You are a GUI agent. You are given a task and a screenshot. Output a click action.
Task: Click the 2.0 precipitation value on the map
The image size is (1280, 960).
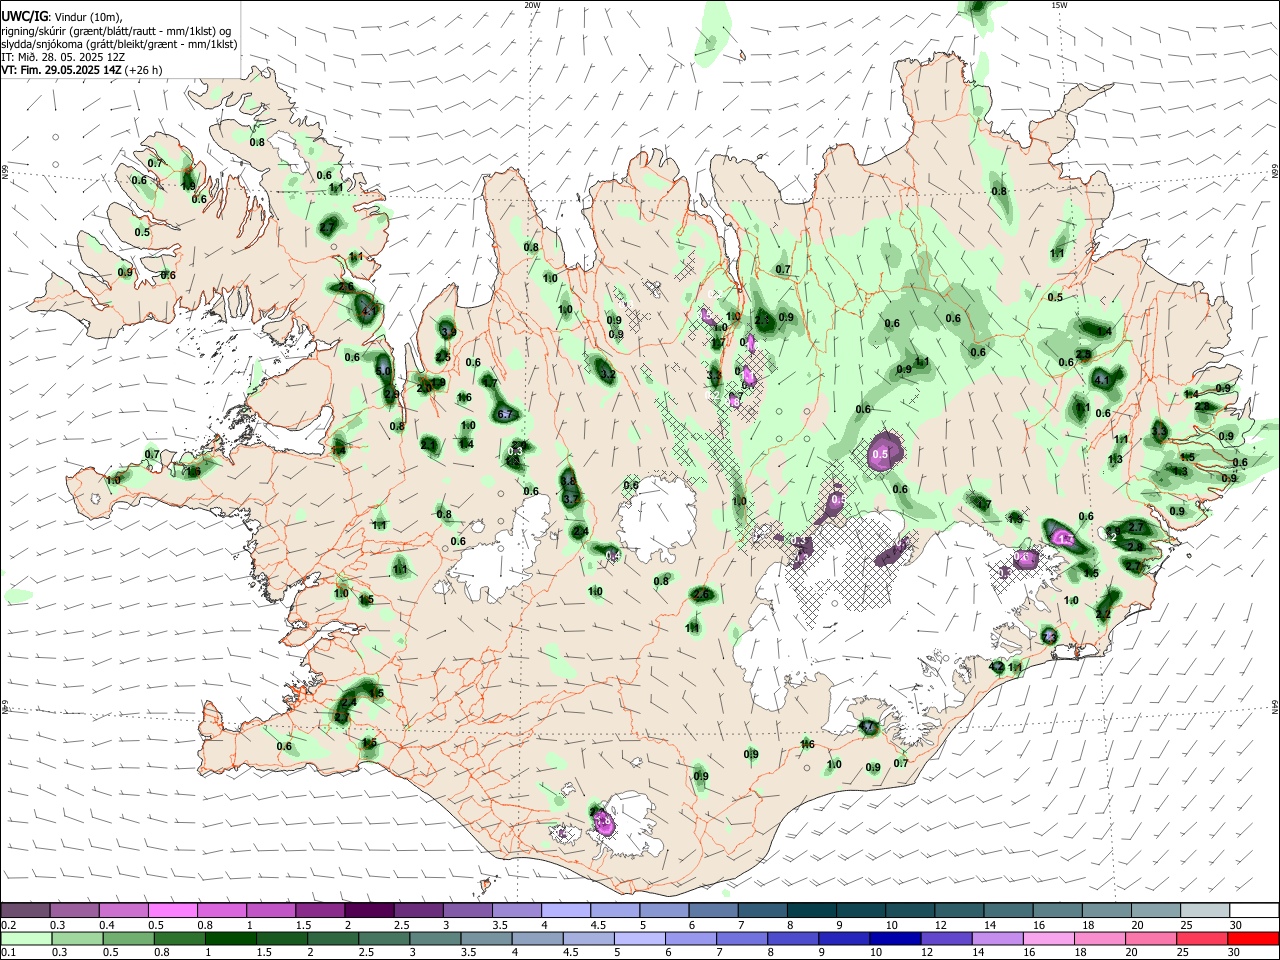click(423, 386)
